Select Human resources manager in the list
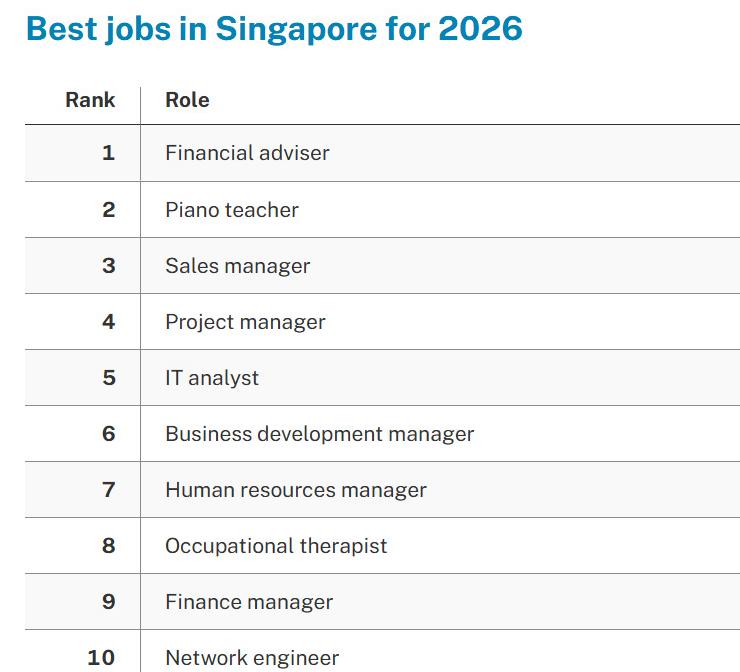The height and width of the screenshot is (672, 740). 296,490
